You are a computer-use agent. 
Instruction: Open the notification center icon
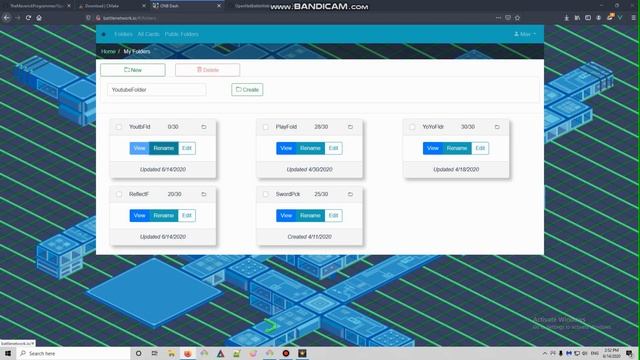click(629, 353)
